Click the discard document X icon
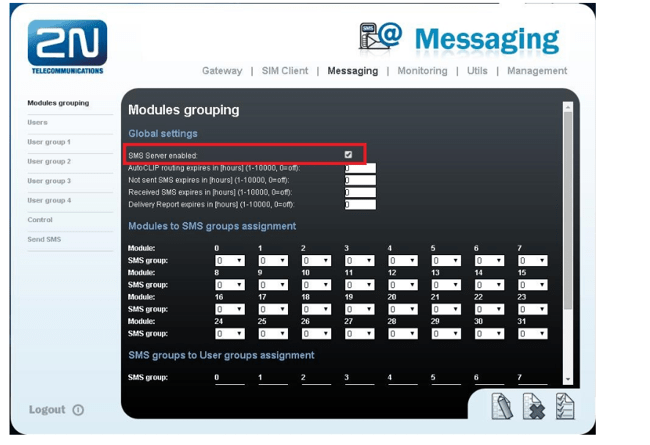The image size is (650, 445). [x=534, y=406]
